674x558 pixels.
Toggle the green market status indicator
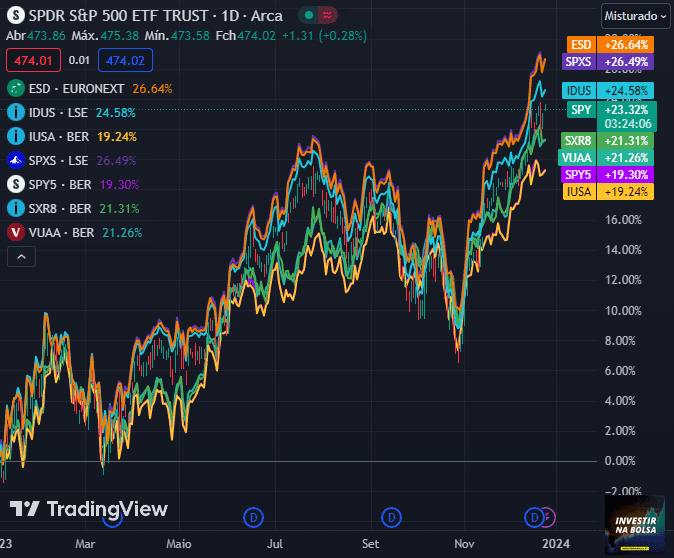point(309,15)
